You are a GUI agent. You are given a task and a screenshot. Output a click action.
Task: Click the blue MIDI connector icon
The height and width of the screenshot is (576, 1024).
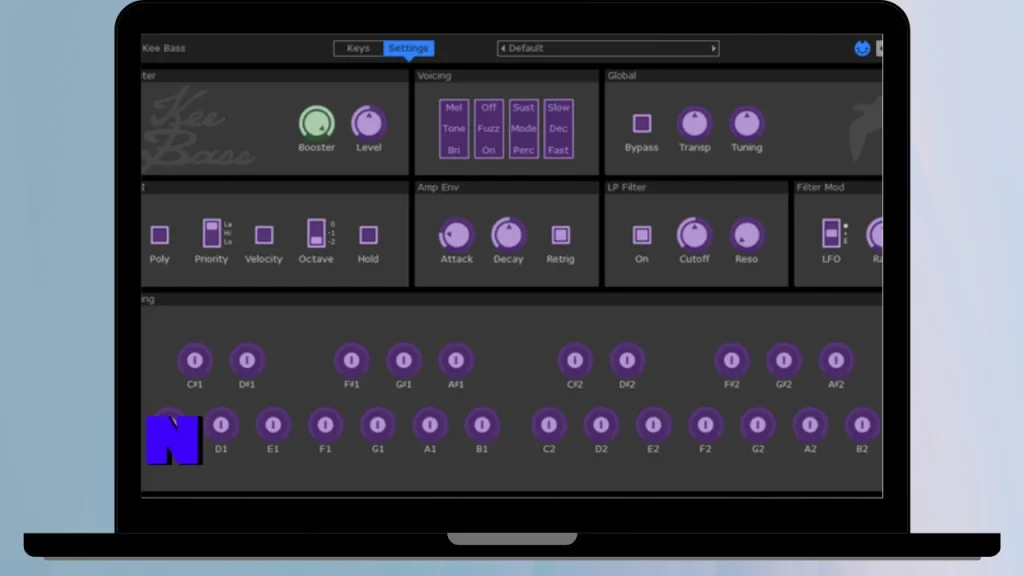coord(862,48)
